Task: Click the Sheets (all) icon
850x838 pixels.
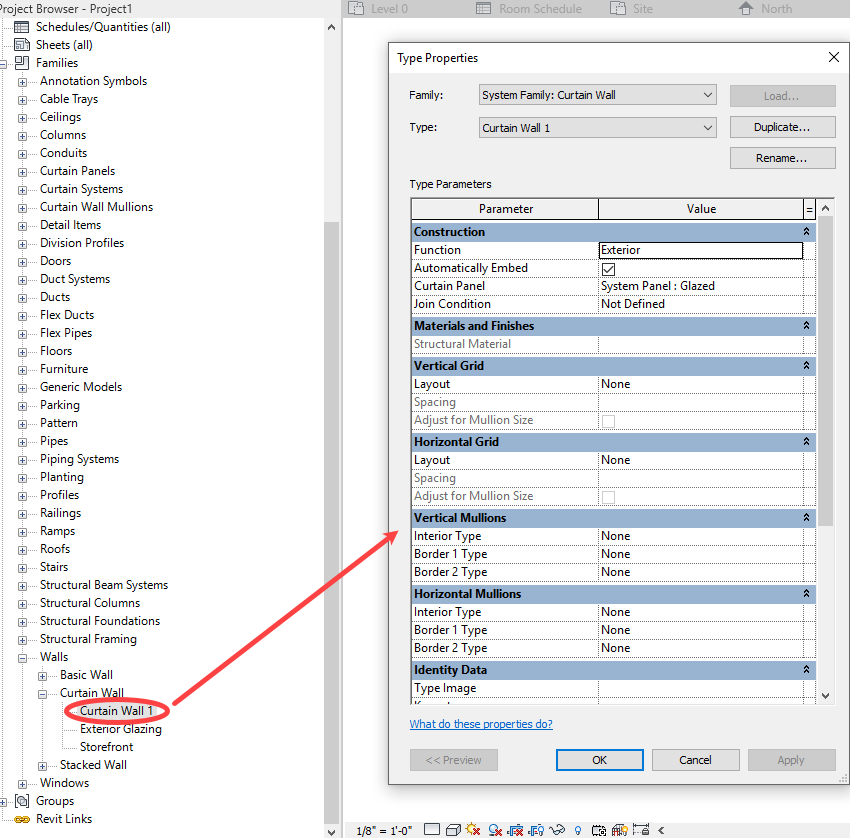Action: click(22, 45)
